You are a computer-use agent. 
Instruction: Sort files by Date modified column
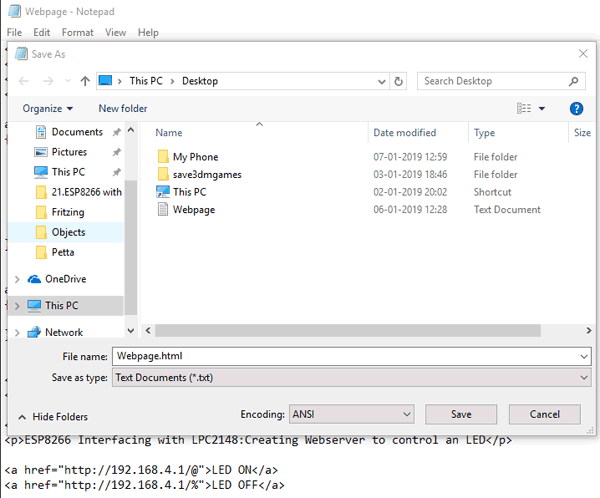[405, 133]
